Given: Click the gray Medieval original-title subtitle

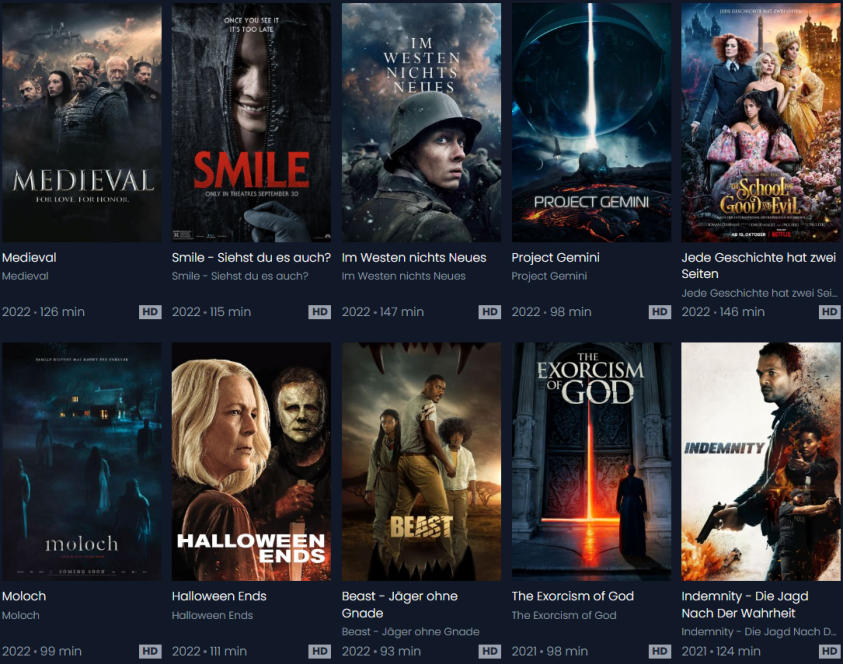Looking at the screenshot, I should click(25, 276).
